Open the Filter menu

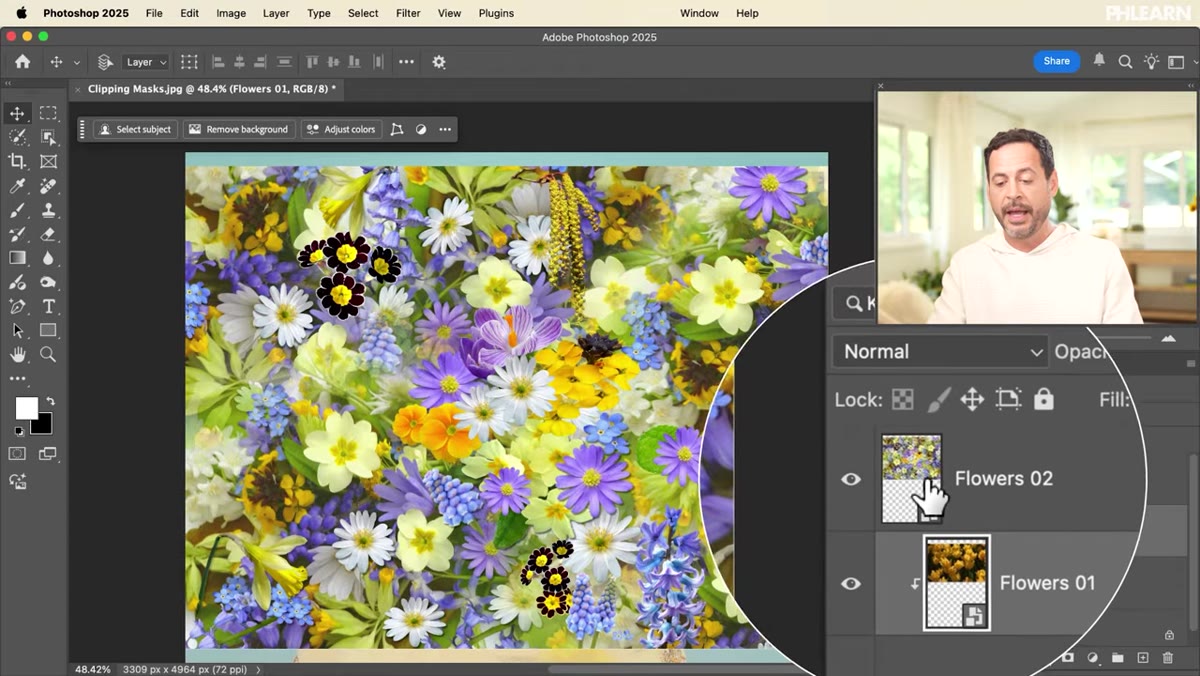(x=408, y=13)
